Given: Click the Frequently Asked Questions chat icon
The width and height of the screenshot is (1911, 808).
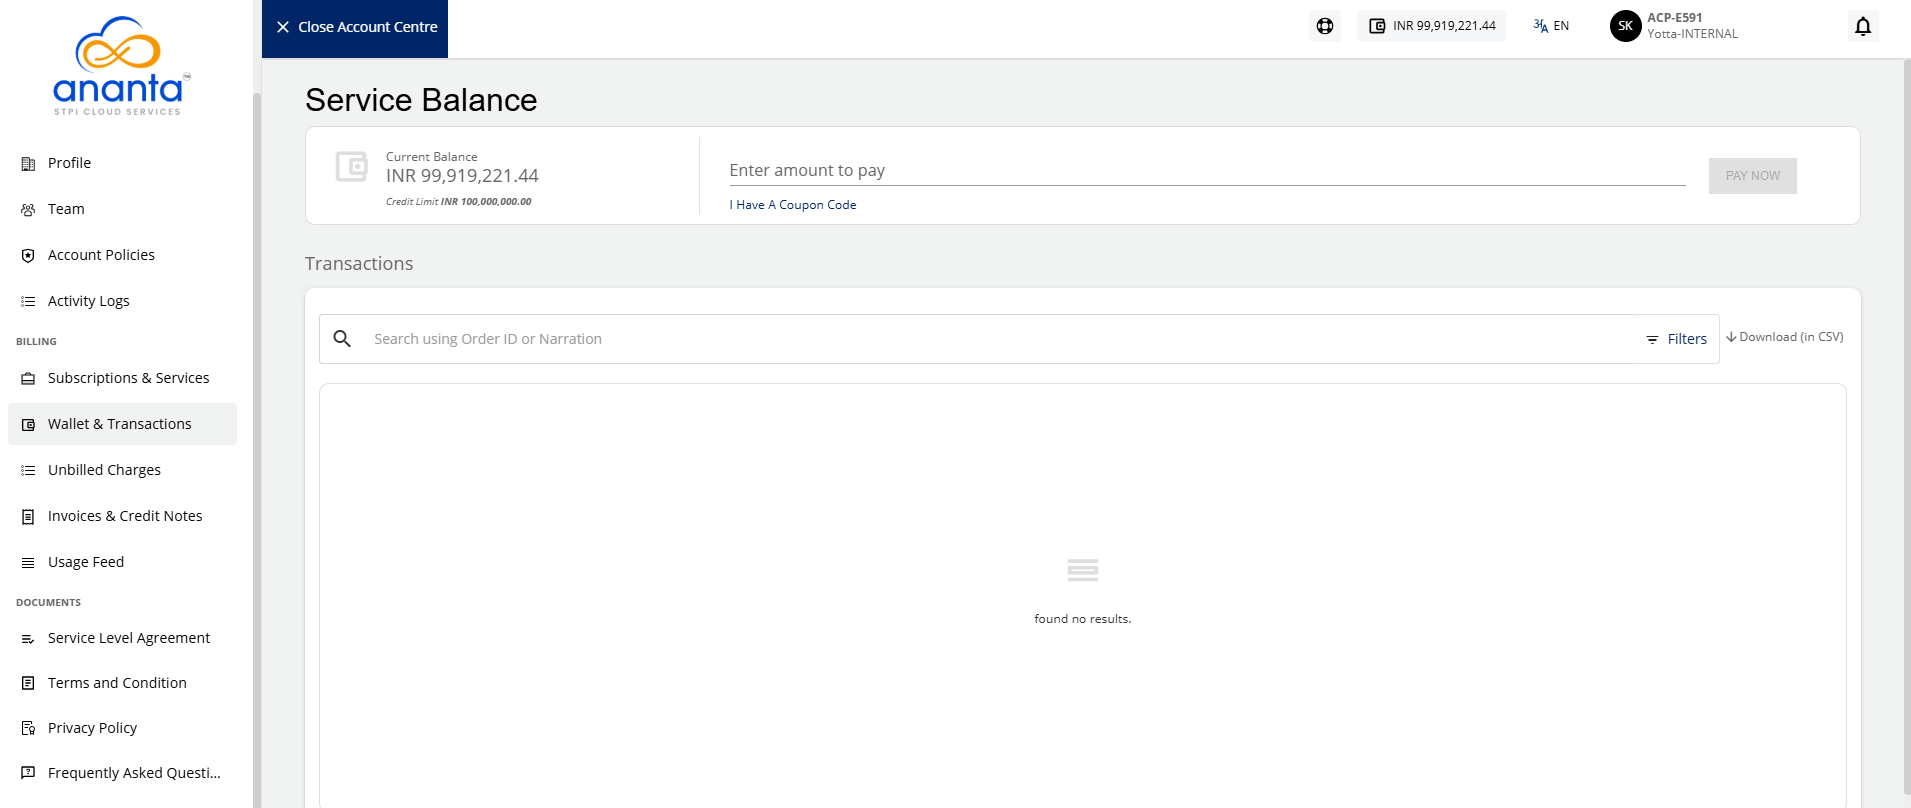Looking at the screenshot, I should (28, 773).
